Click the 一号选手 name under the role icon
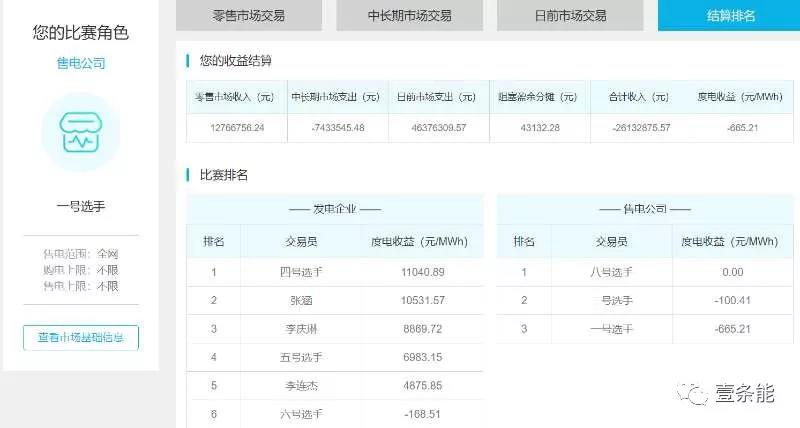This screenshot has height=428, width=800. 80,207
